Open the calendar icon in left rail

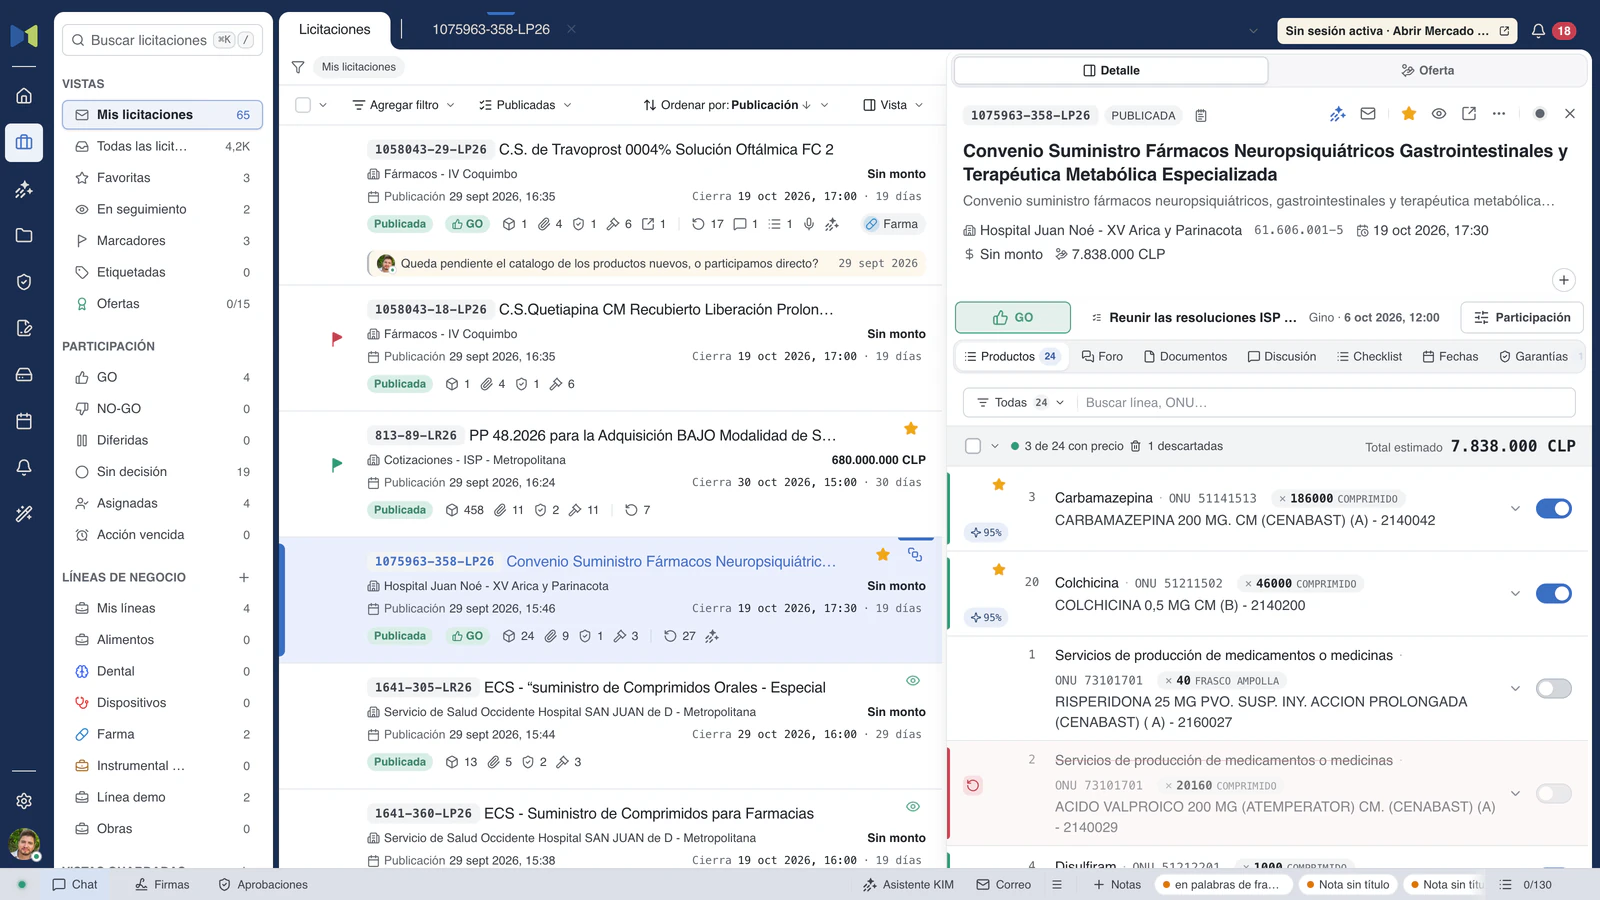24,421
